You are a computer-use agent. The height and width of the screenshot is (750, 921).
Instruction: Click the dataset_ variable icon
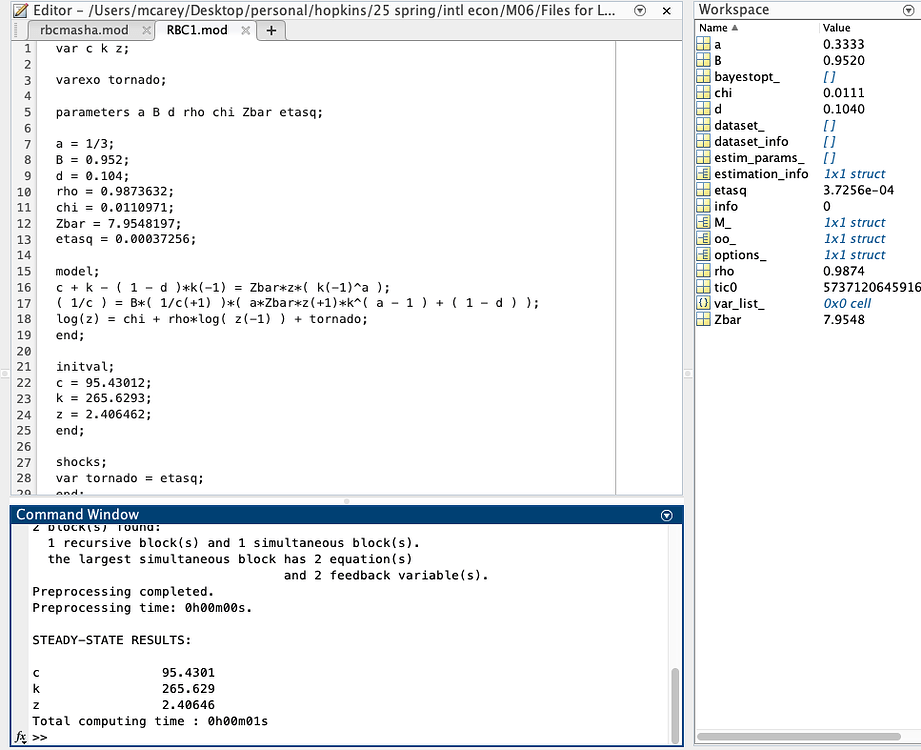pyautogui.click(x=703, y=125)
